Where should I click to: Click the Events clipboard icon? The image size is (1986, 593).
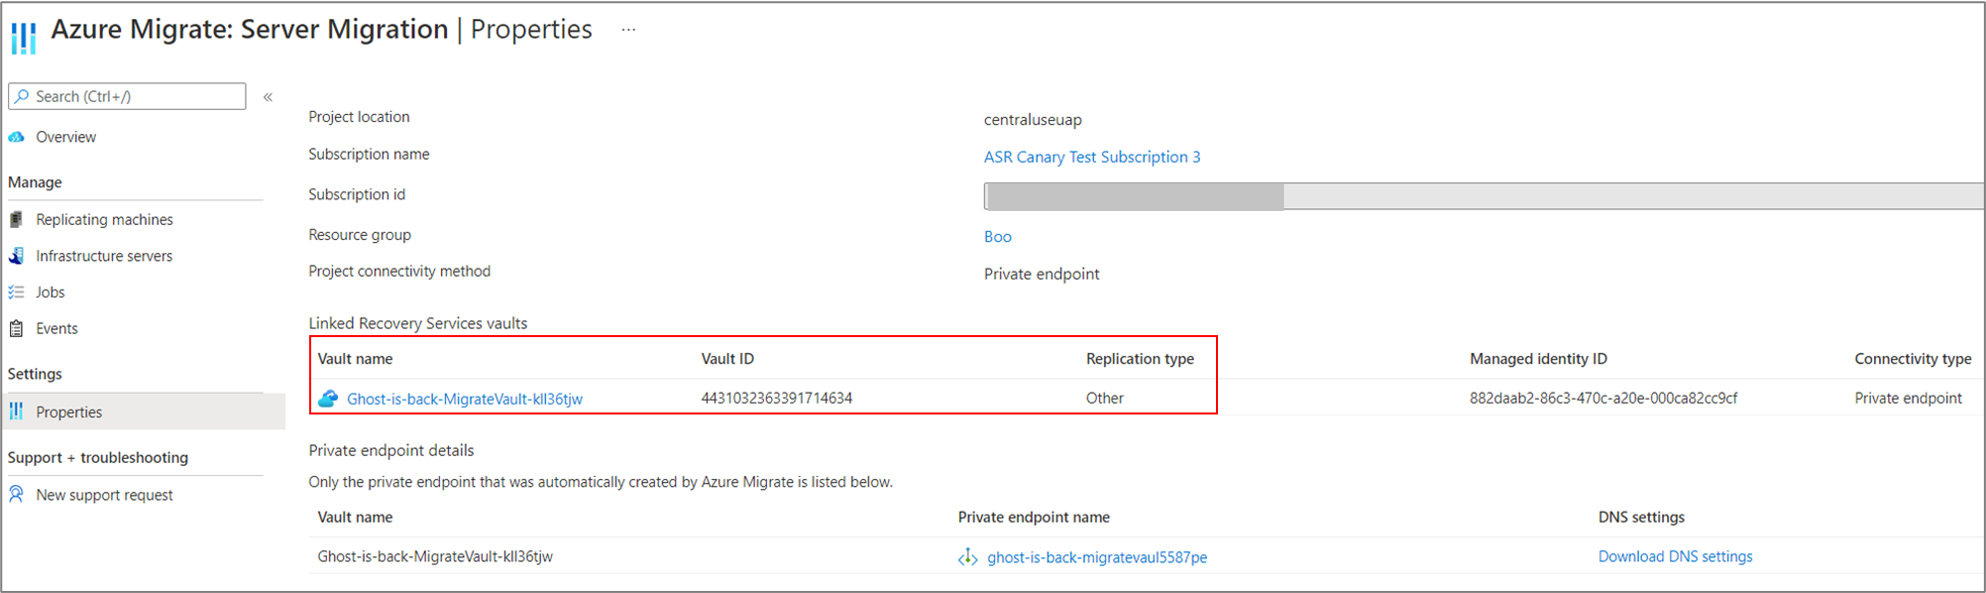click(17, 328)
